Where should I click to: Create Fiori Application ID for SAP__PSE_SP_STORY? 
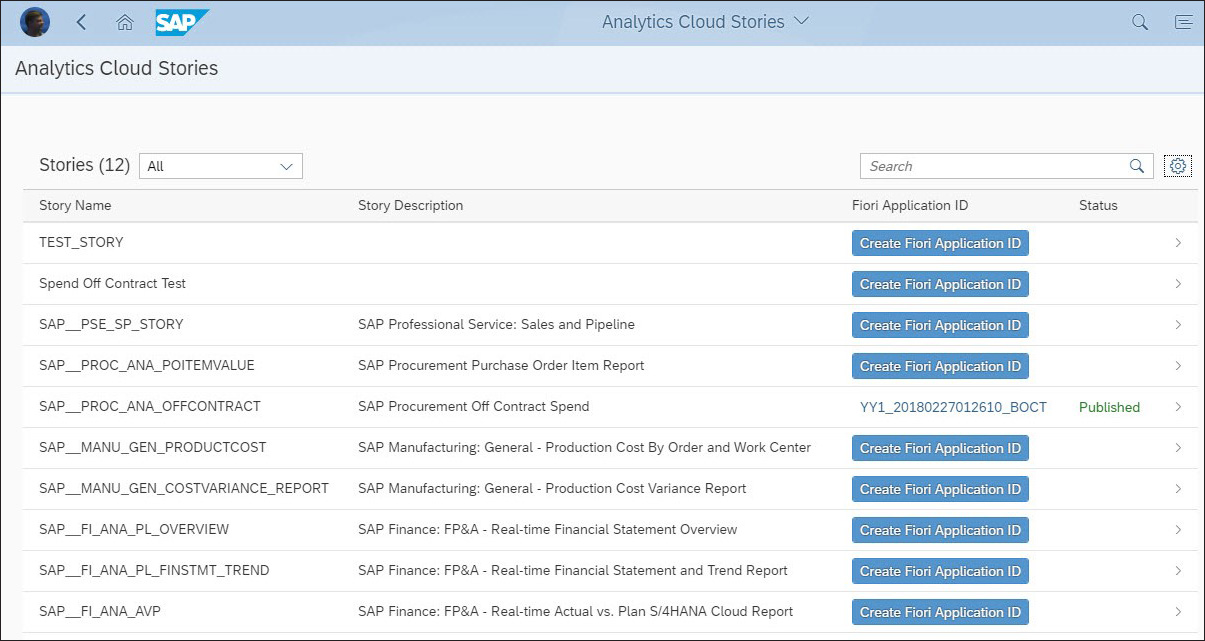point(940,325)
